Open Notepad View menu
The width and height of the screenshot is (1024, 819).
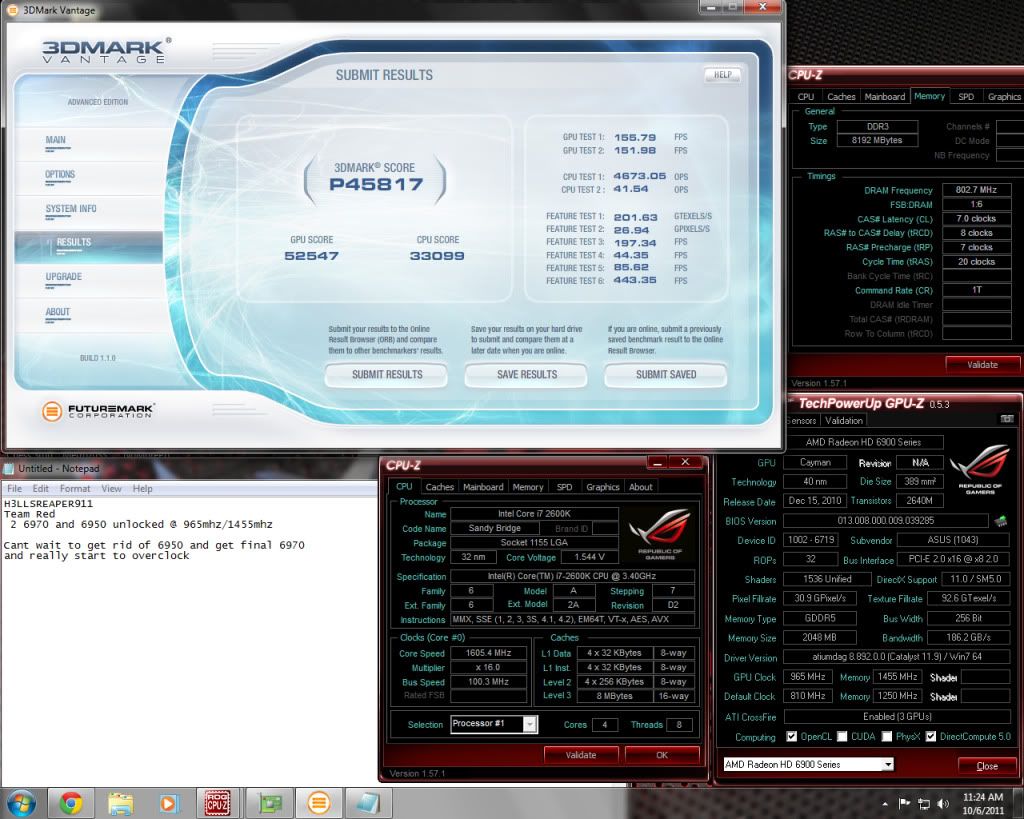[111, 489]
